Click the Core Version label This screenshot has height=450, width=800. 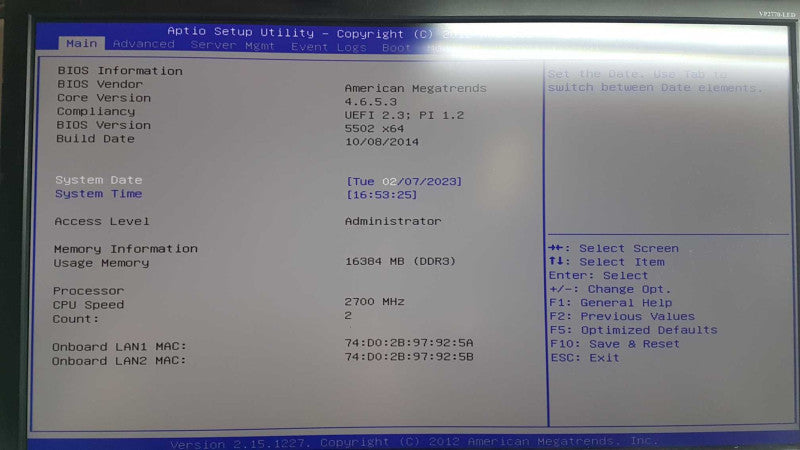(x=104, y=97)
